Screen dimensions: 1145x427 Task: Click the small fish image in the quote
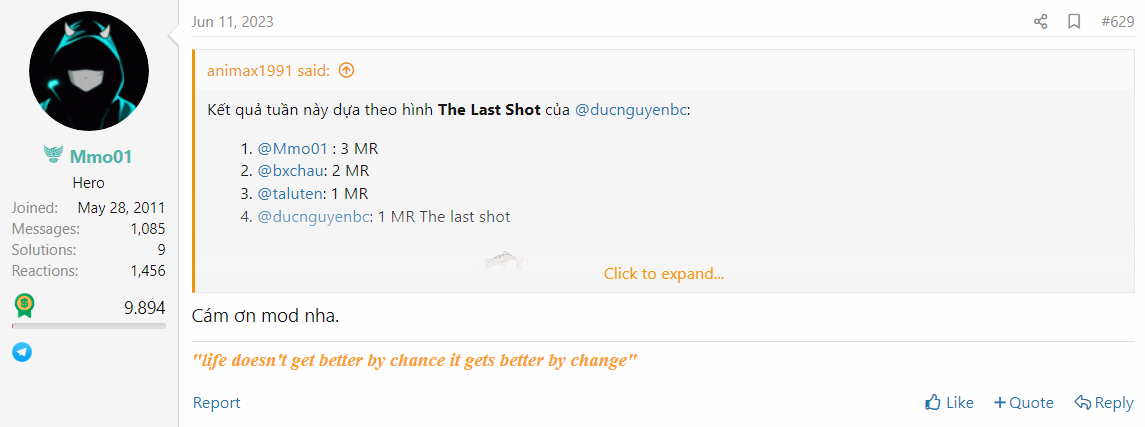click(506, 260)
